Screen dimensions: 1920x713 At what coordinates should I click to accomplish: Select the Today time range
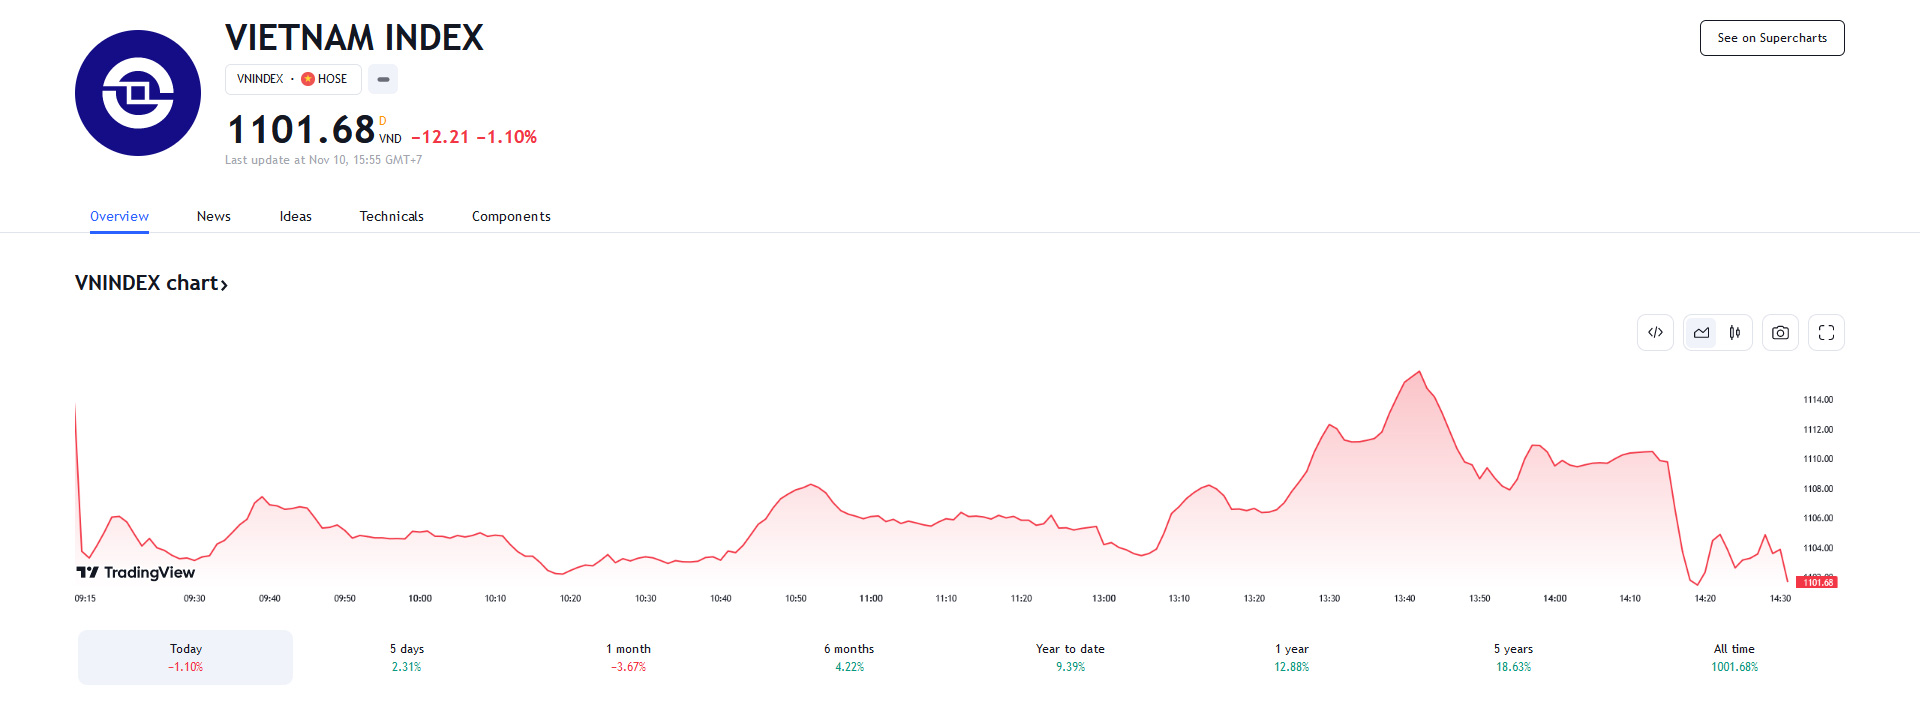coord(185,657)
